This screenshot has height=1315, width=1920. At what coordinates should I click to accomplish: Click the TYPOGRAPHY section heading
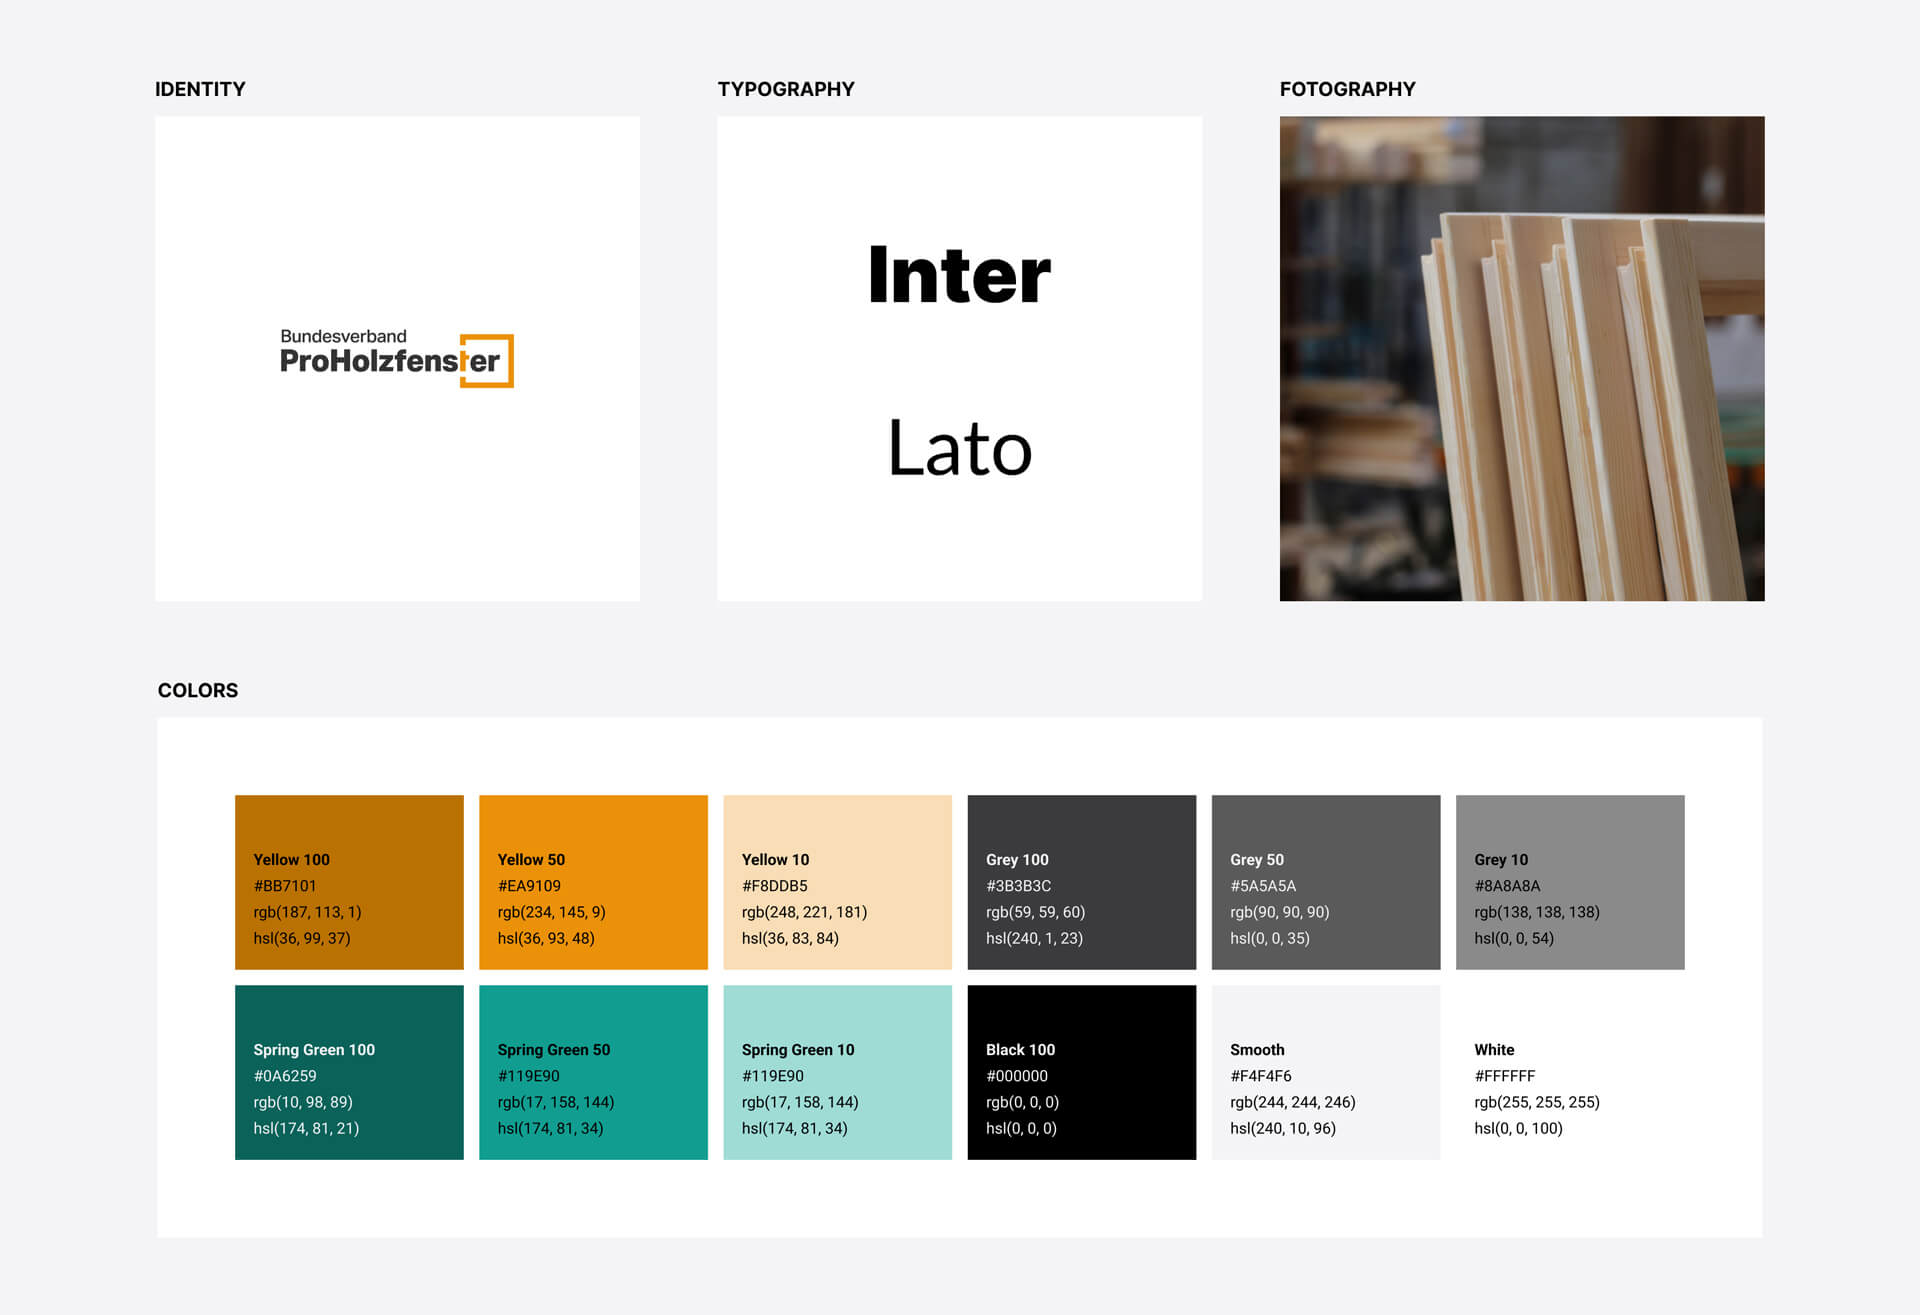[785, 89]
